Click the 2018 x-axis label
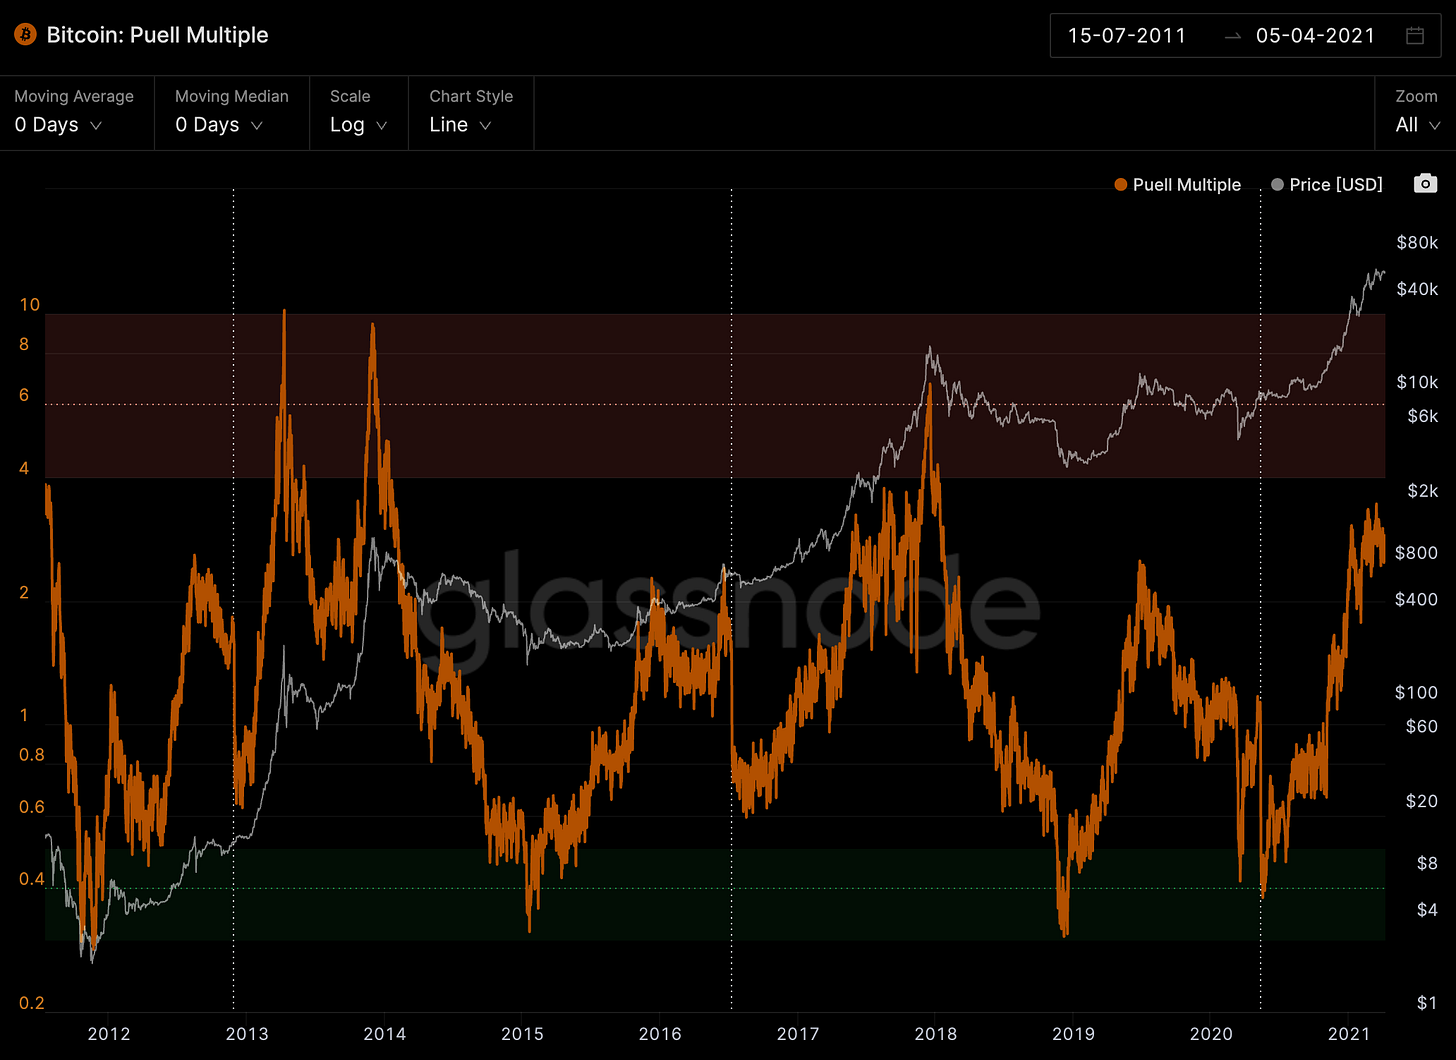Image resolution: width=1456 pixels, height=1060 pixels. click(x=936, y=1033)
